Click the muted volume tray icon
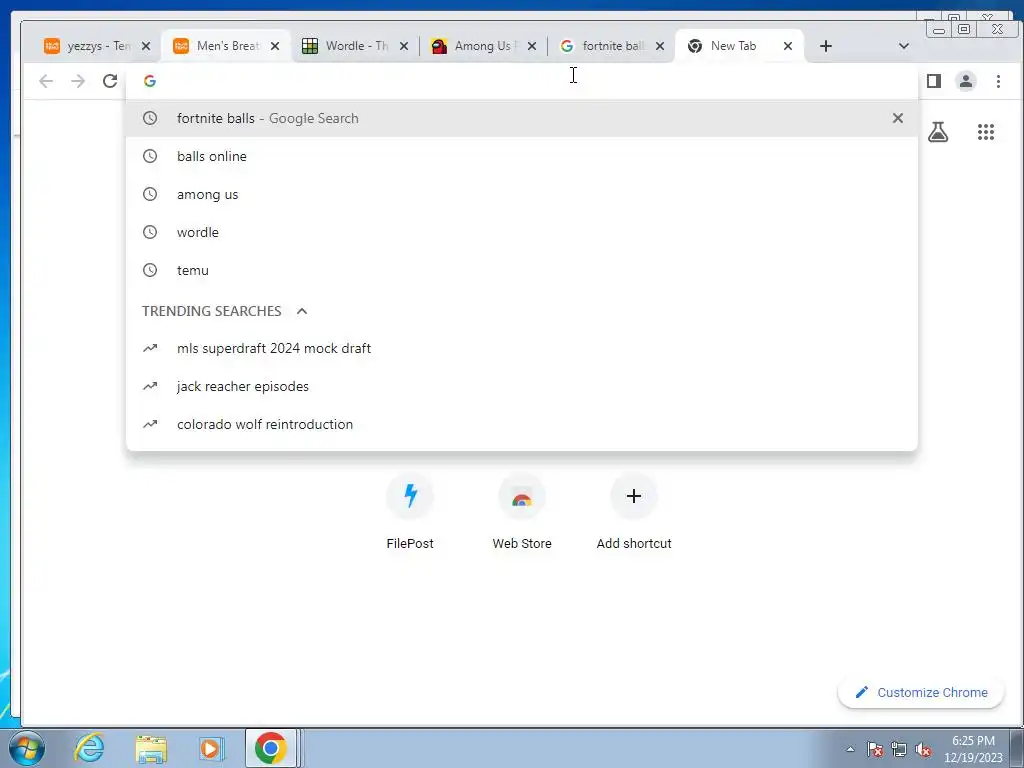 click(923, 749)
